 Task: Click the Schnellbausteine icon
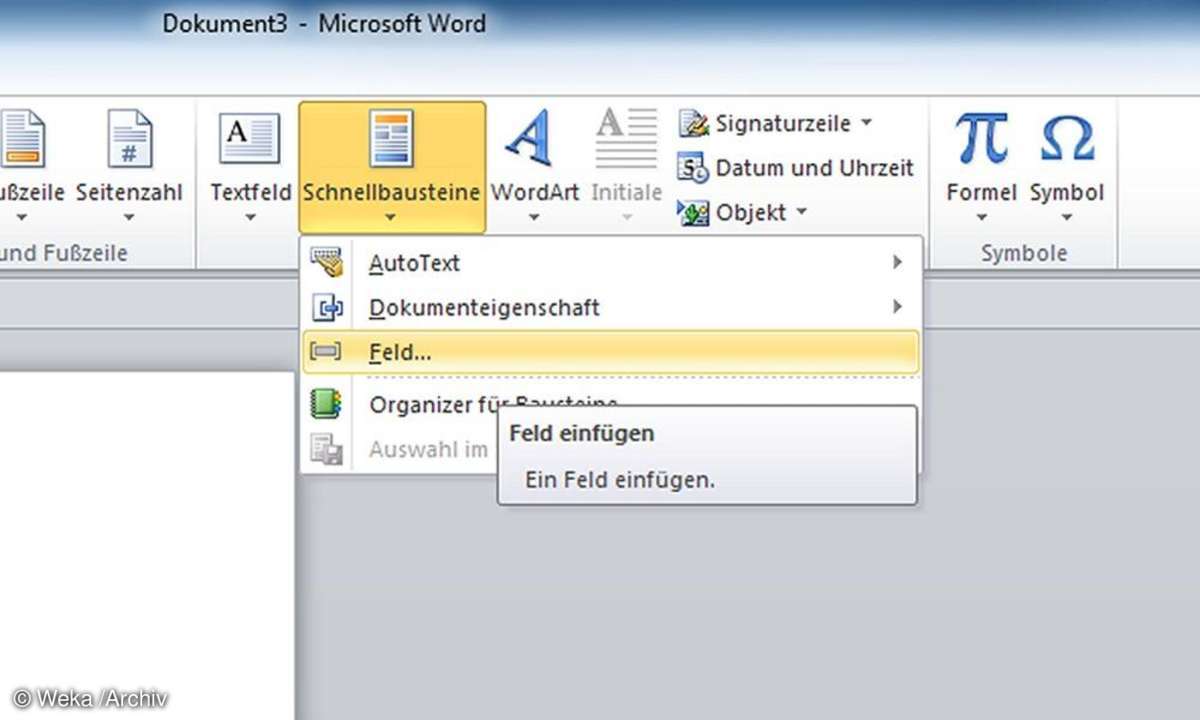point(391,139)
